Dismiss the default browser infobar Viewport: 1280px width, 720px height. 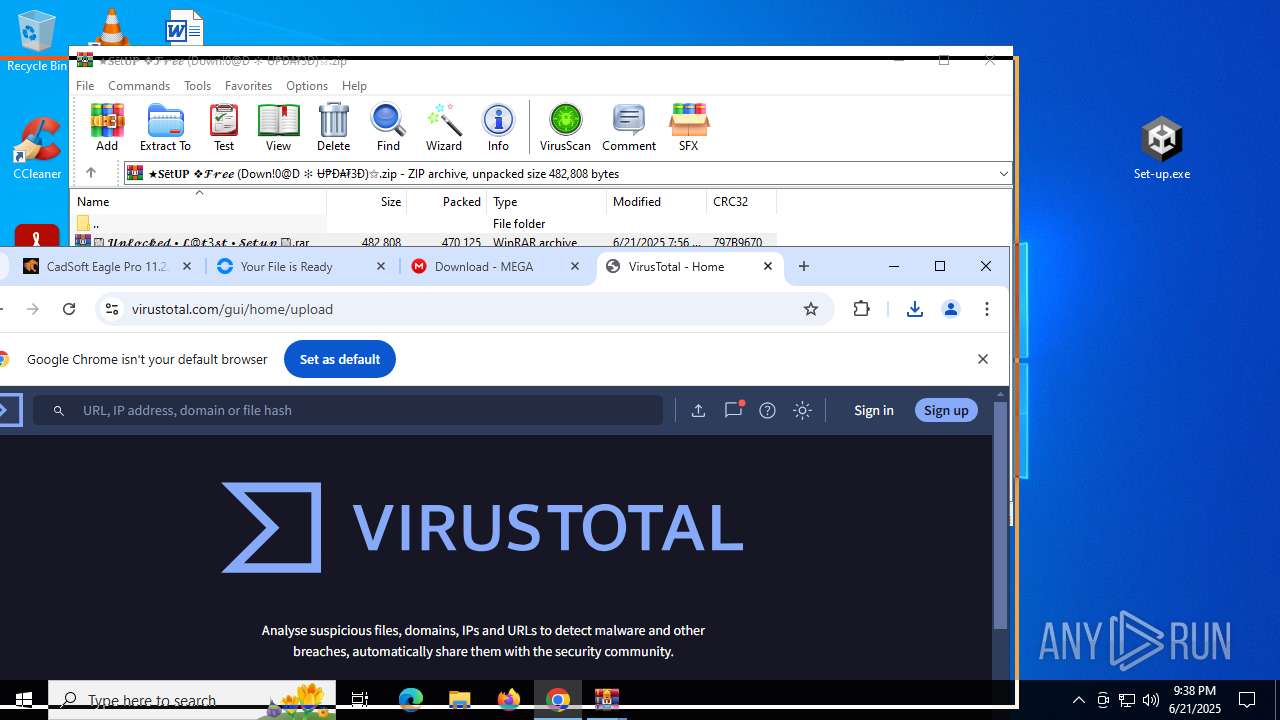click(x=982, y=359)
